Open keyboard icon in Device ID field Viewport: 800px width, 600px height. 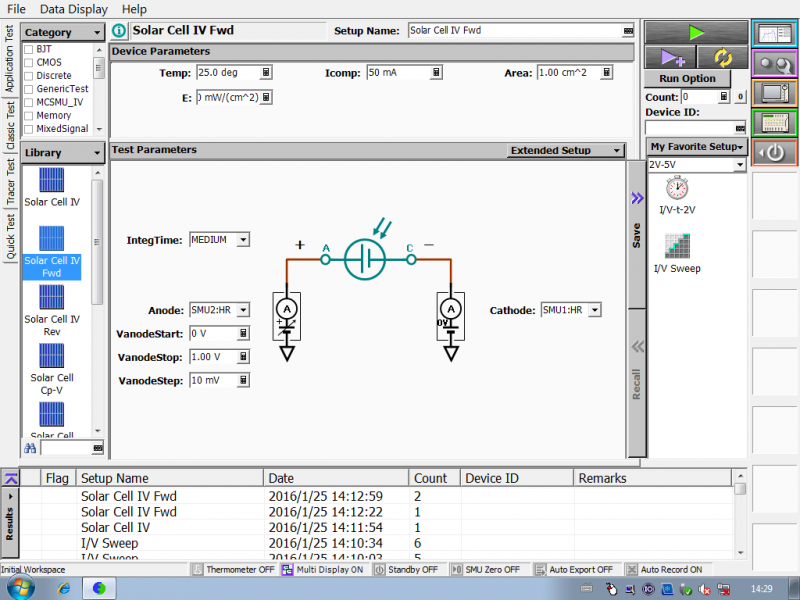coord(740,128)
